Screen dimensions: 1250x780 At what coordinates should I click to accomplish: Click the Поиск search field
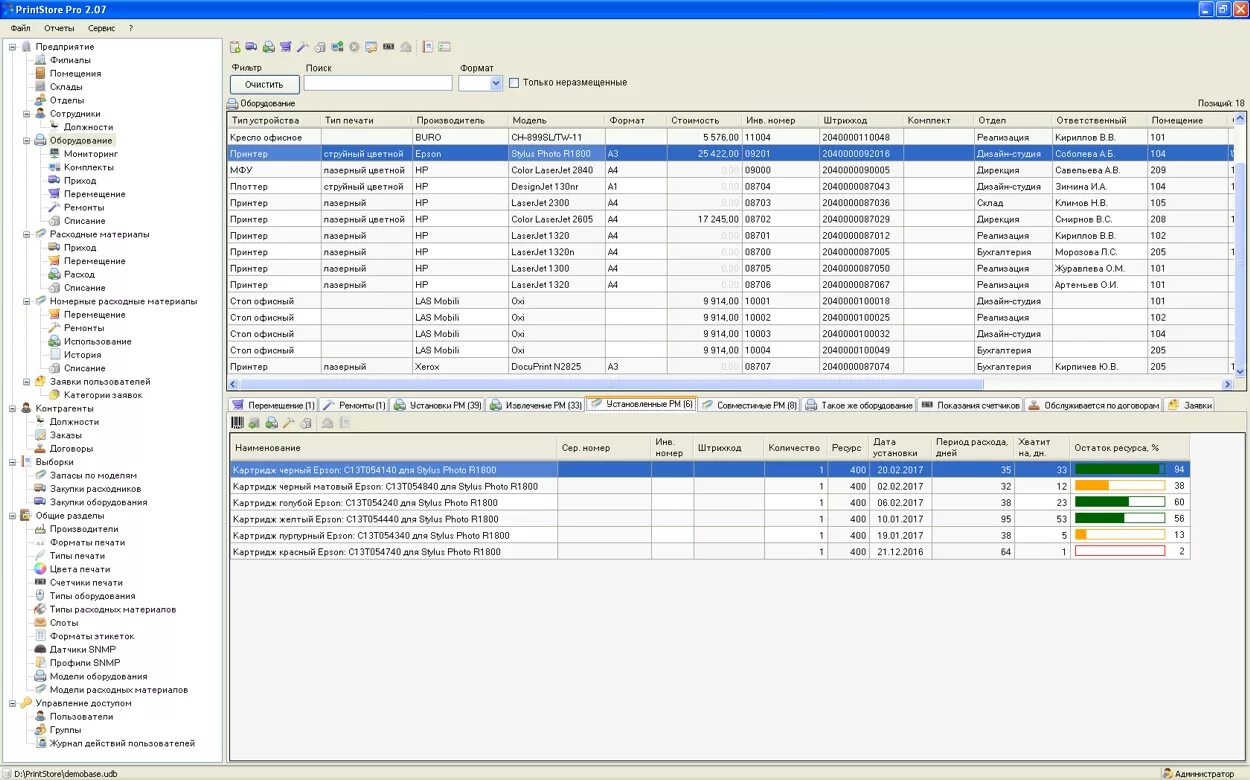[378, 84]
